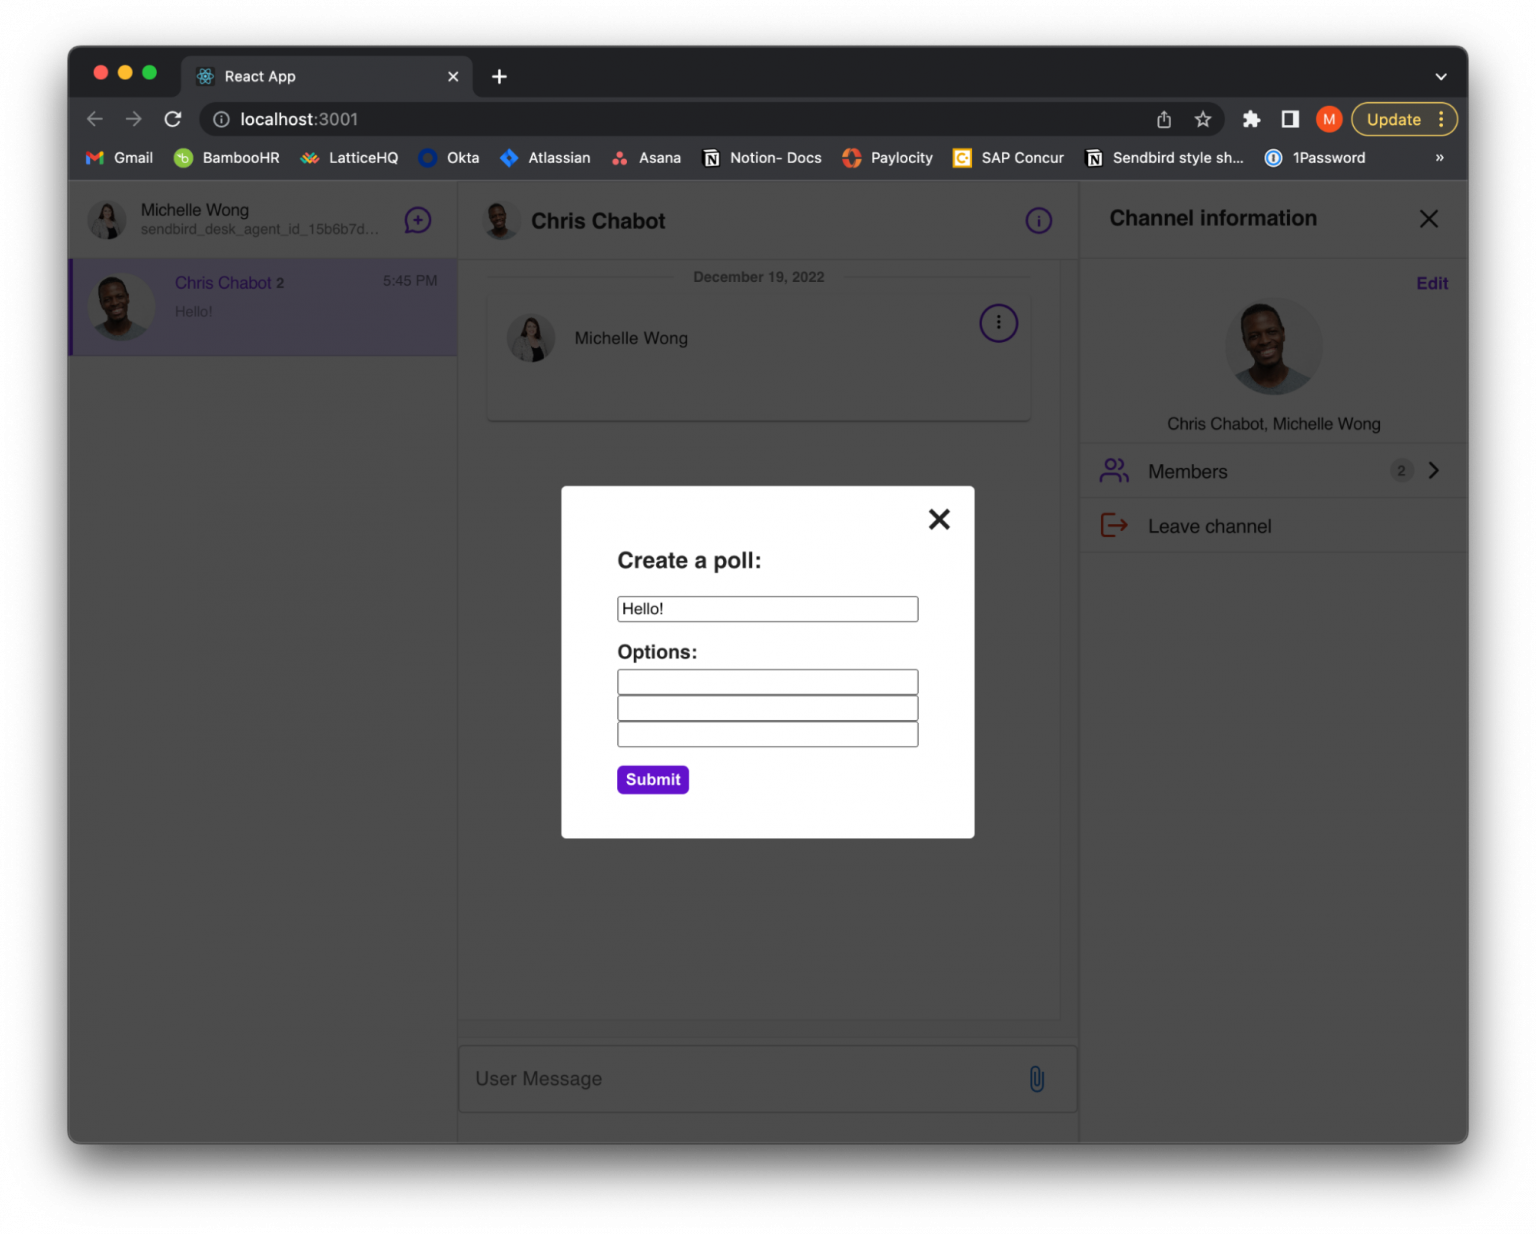Open the Chrome three-dot menu
This screenshot has height=1234, width=1536.
(1441, 119)
